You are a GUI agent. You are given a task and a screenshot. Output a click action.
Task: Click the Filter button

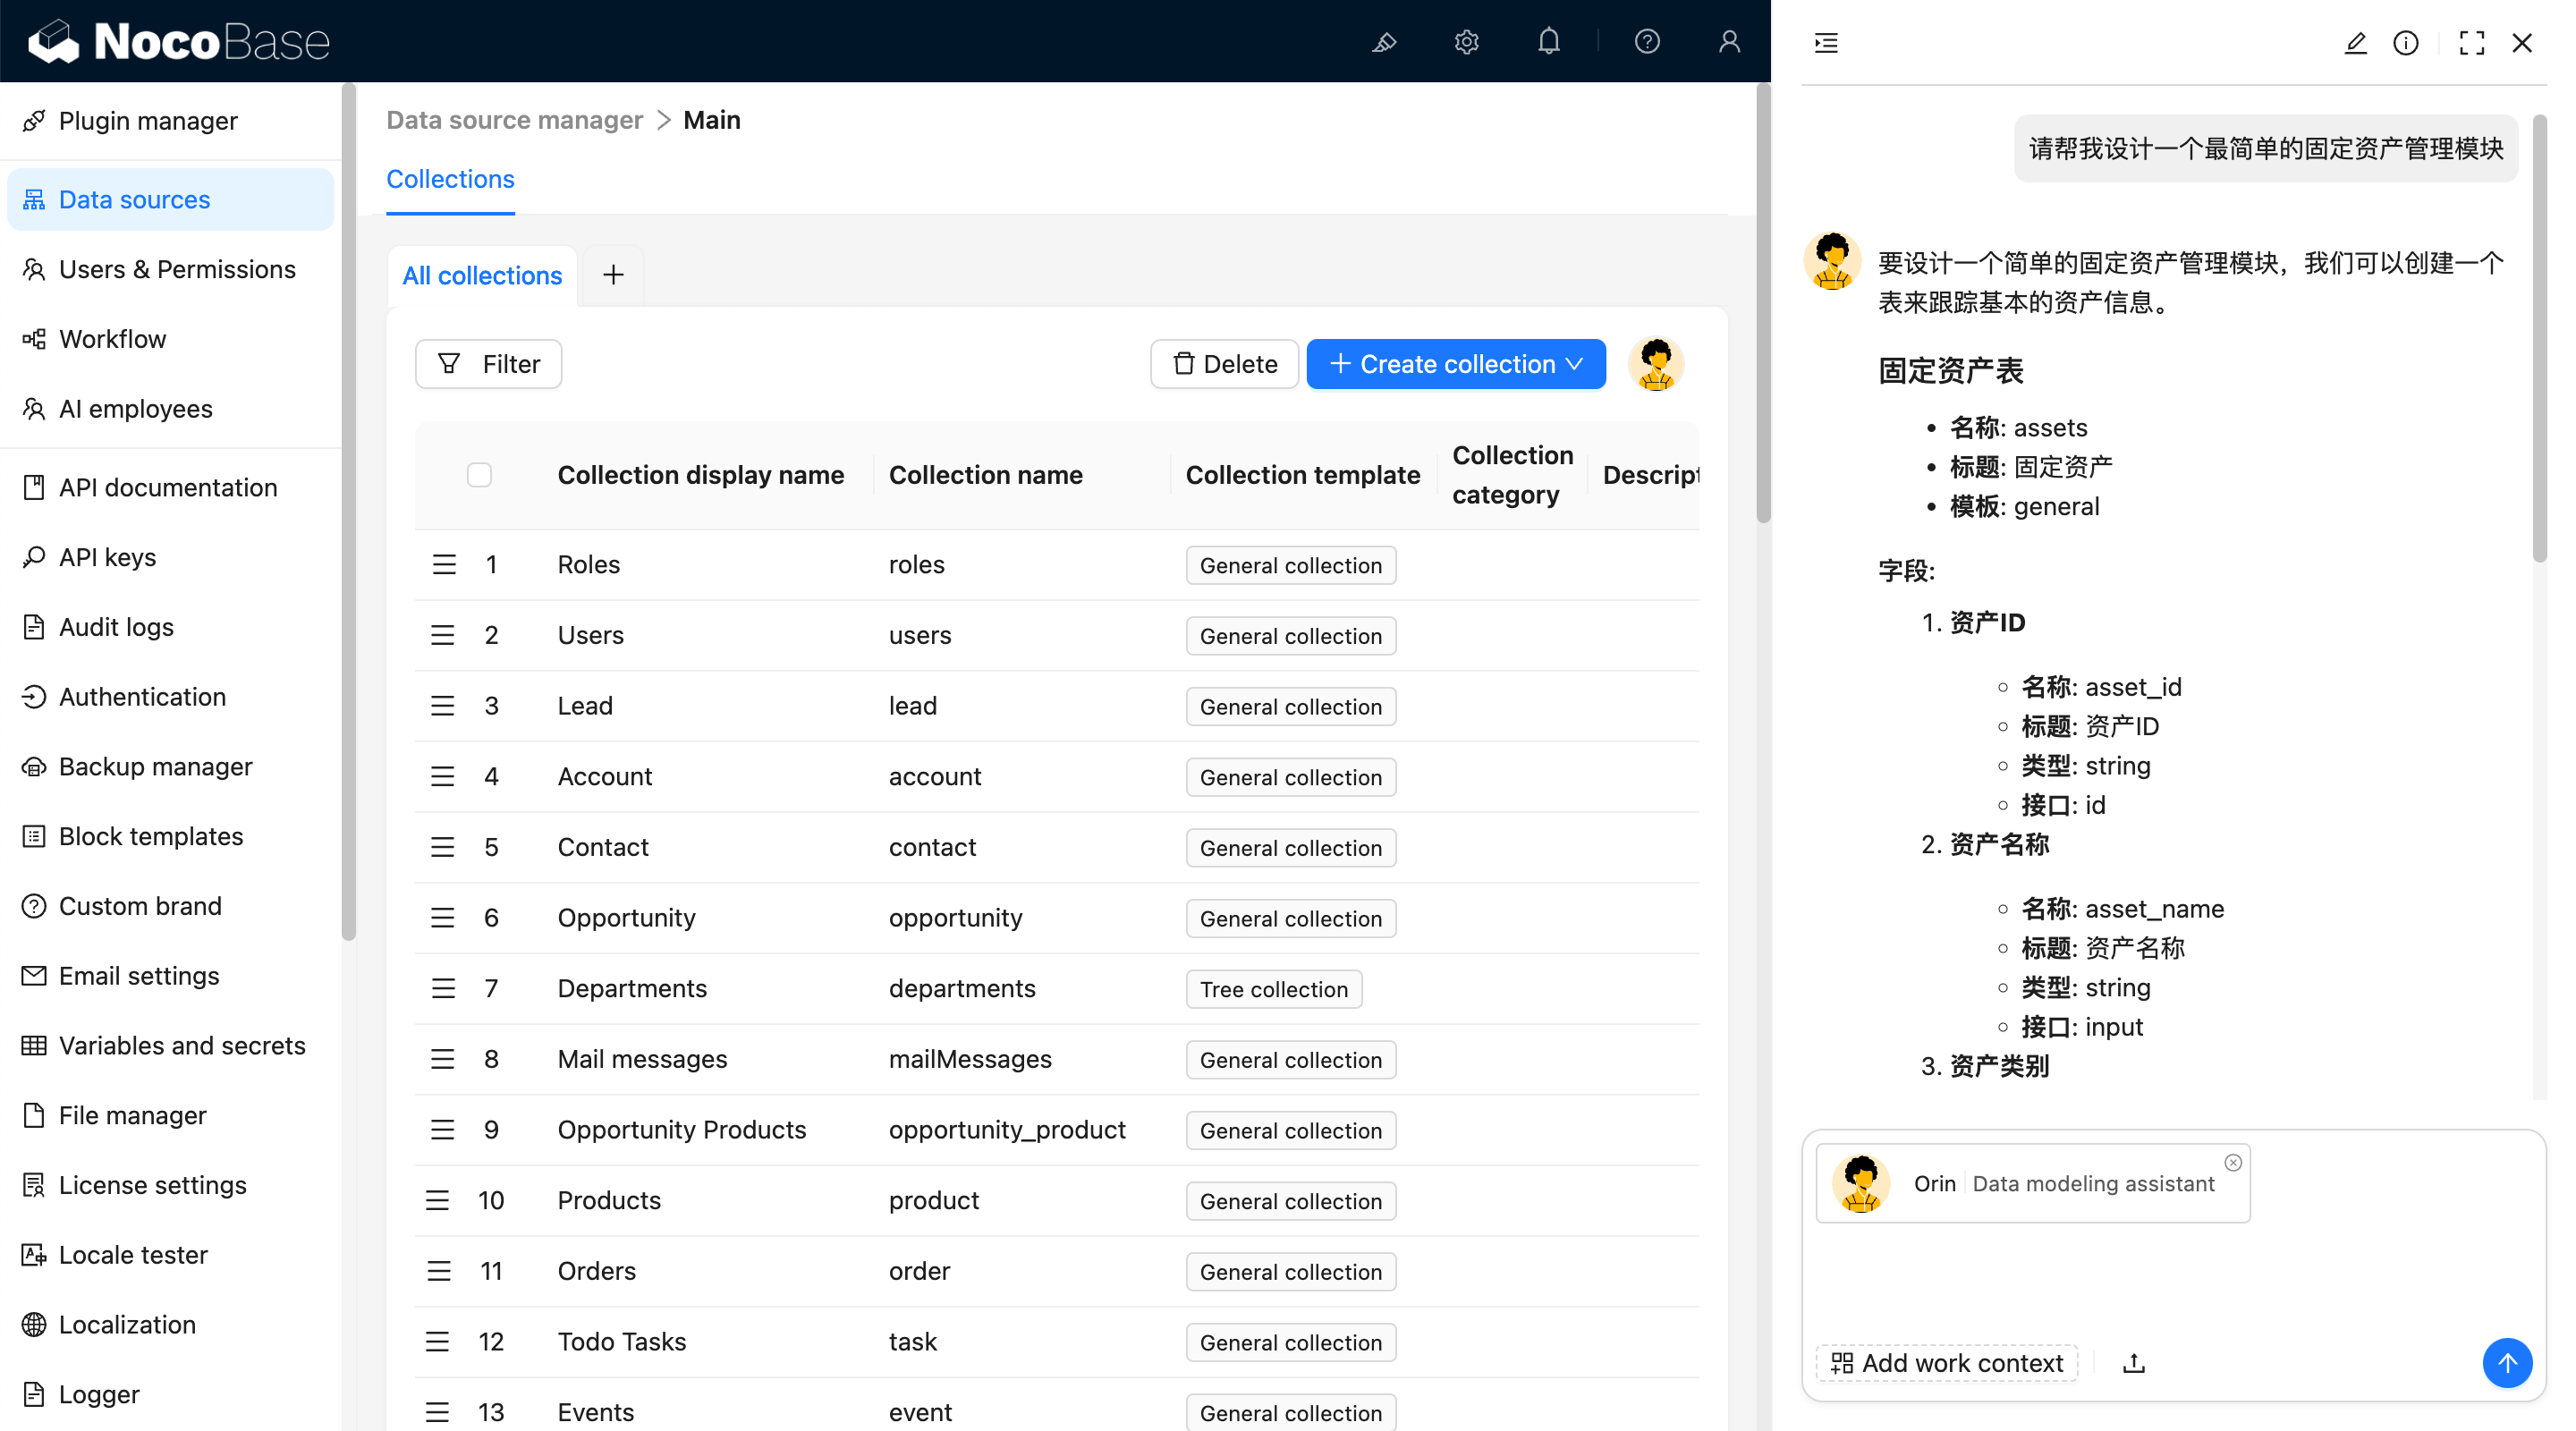point(489,364)
